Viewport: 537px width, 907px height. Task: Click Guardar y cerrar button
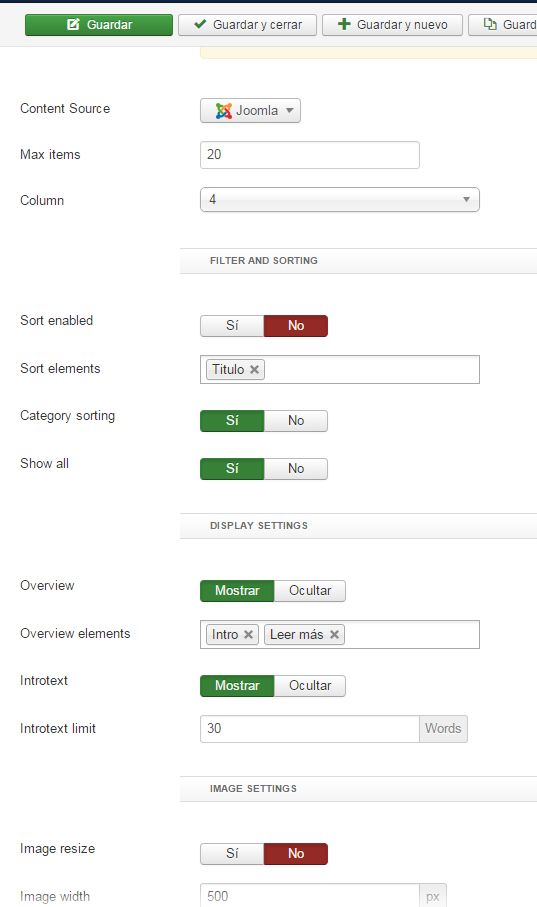[247, 25]
